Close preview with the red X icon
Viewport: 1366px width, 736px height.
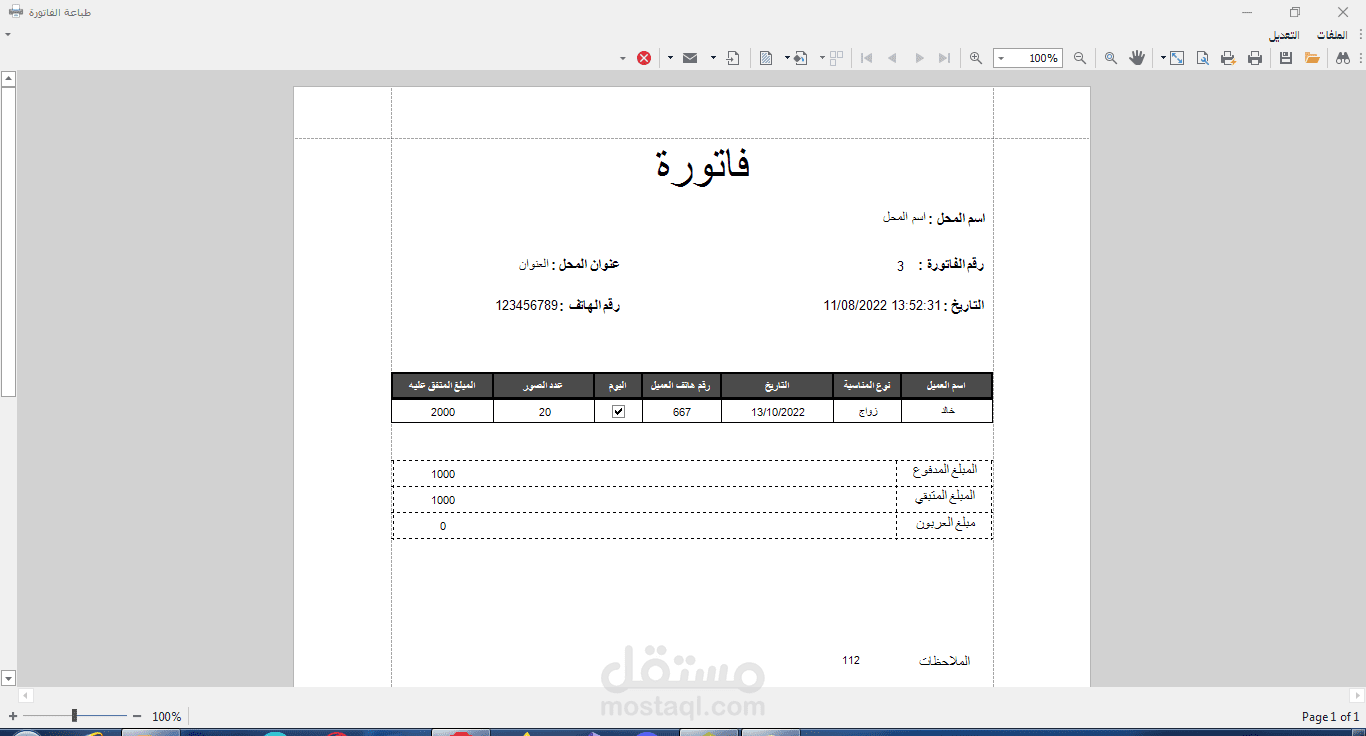644,58
